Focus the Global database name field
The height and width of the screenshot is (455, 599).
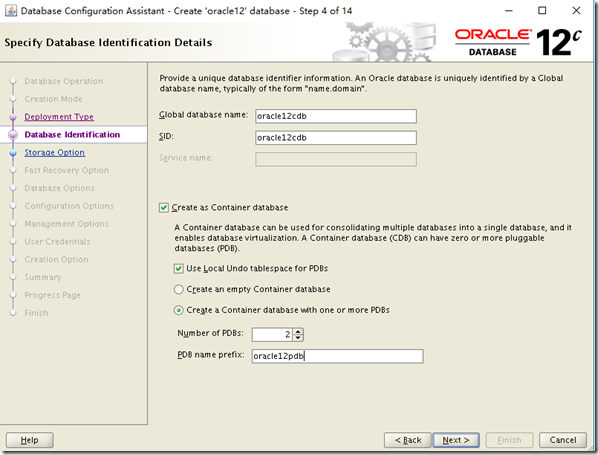click(336, 116)
